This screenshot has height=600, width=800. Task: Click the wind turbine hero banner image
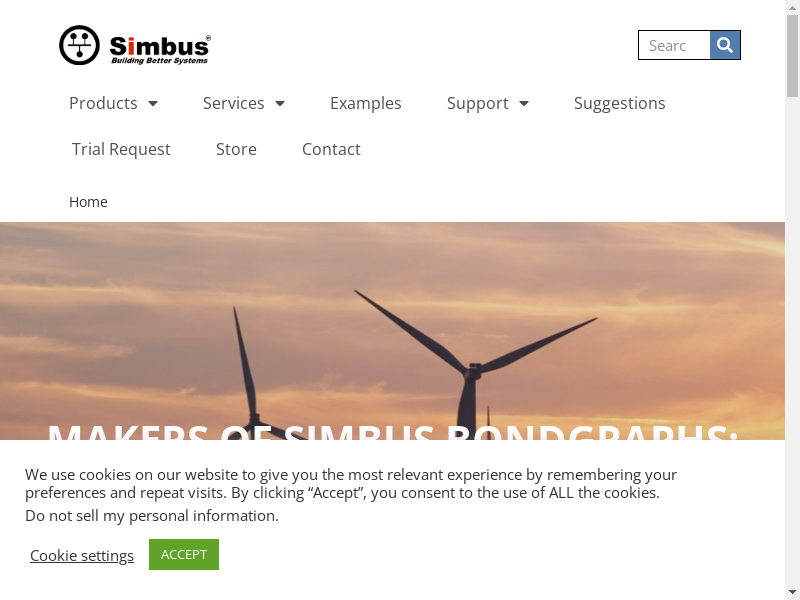coord(392,331)
